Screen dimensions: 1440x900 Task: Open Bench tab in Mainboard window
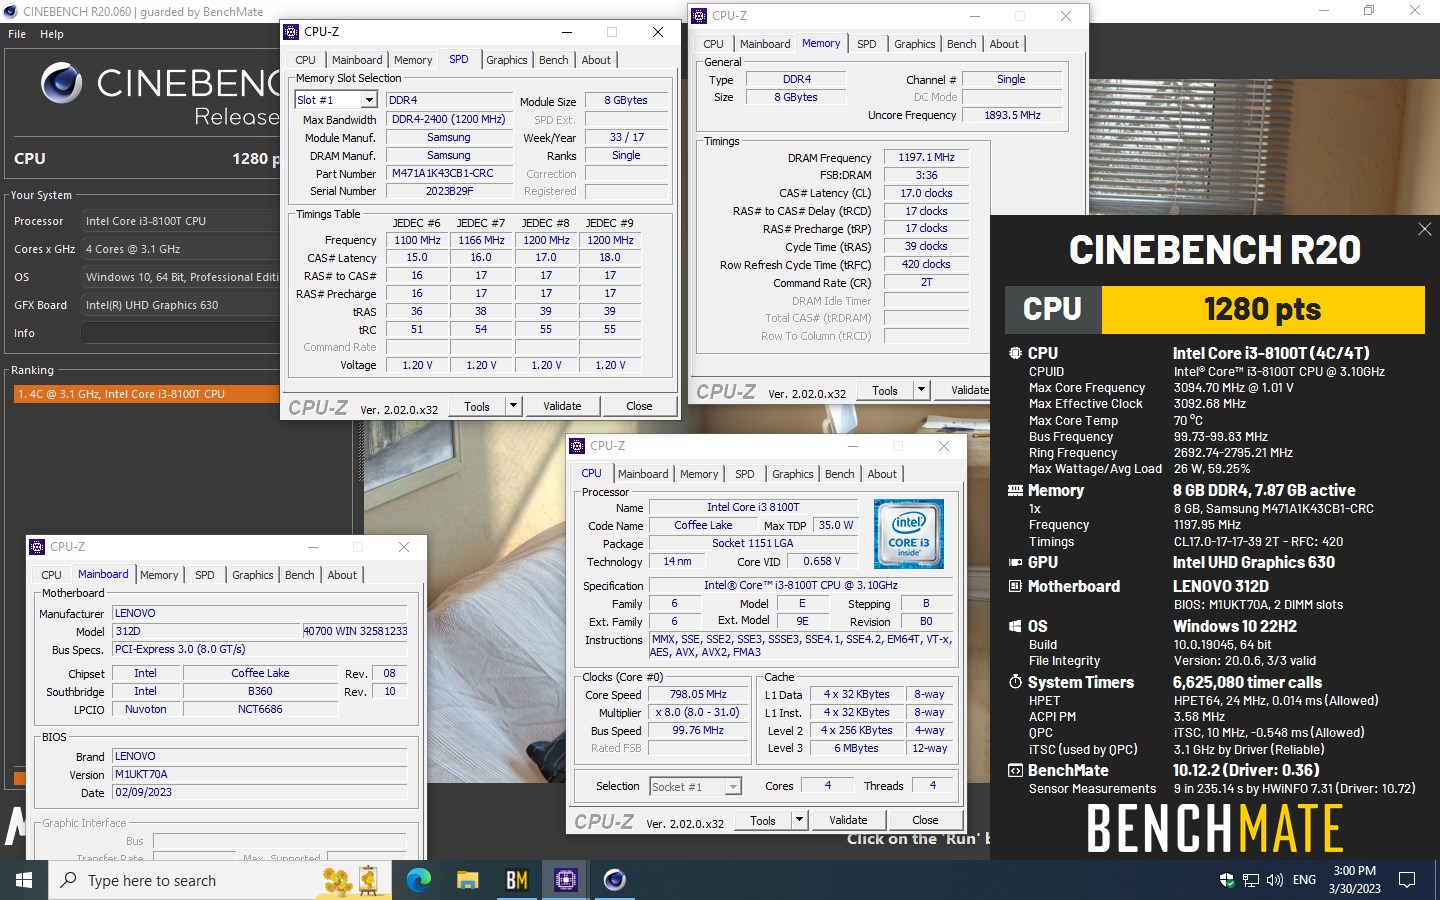300,575
